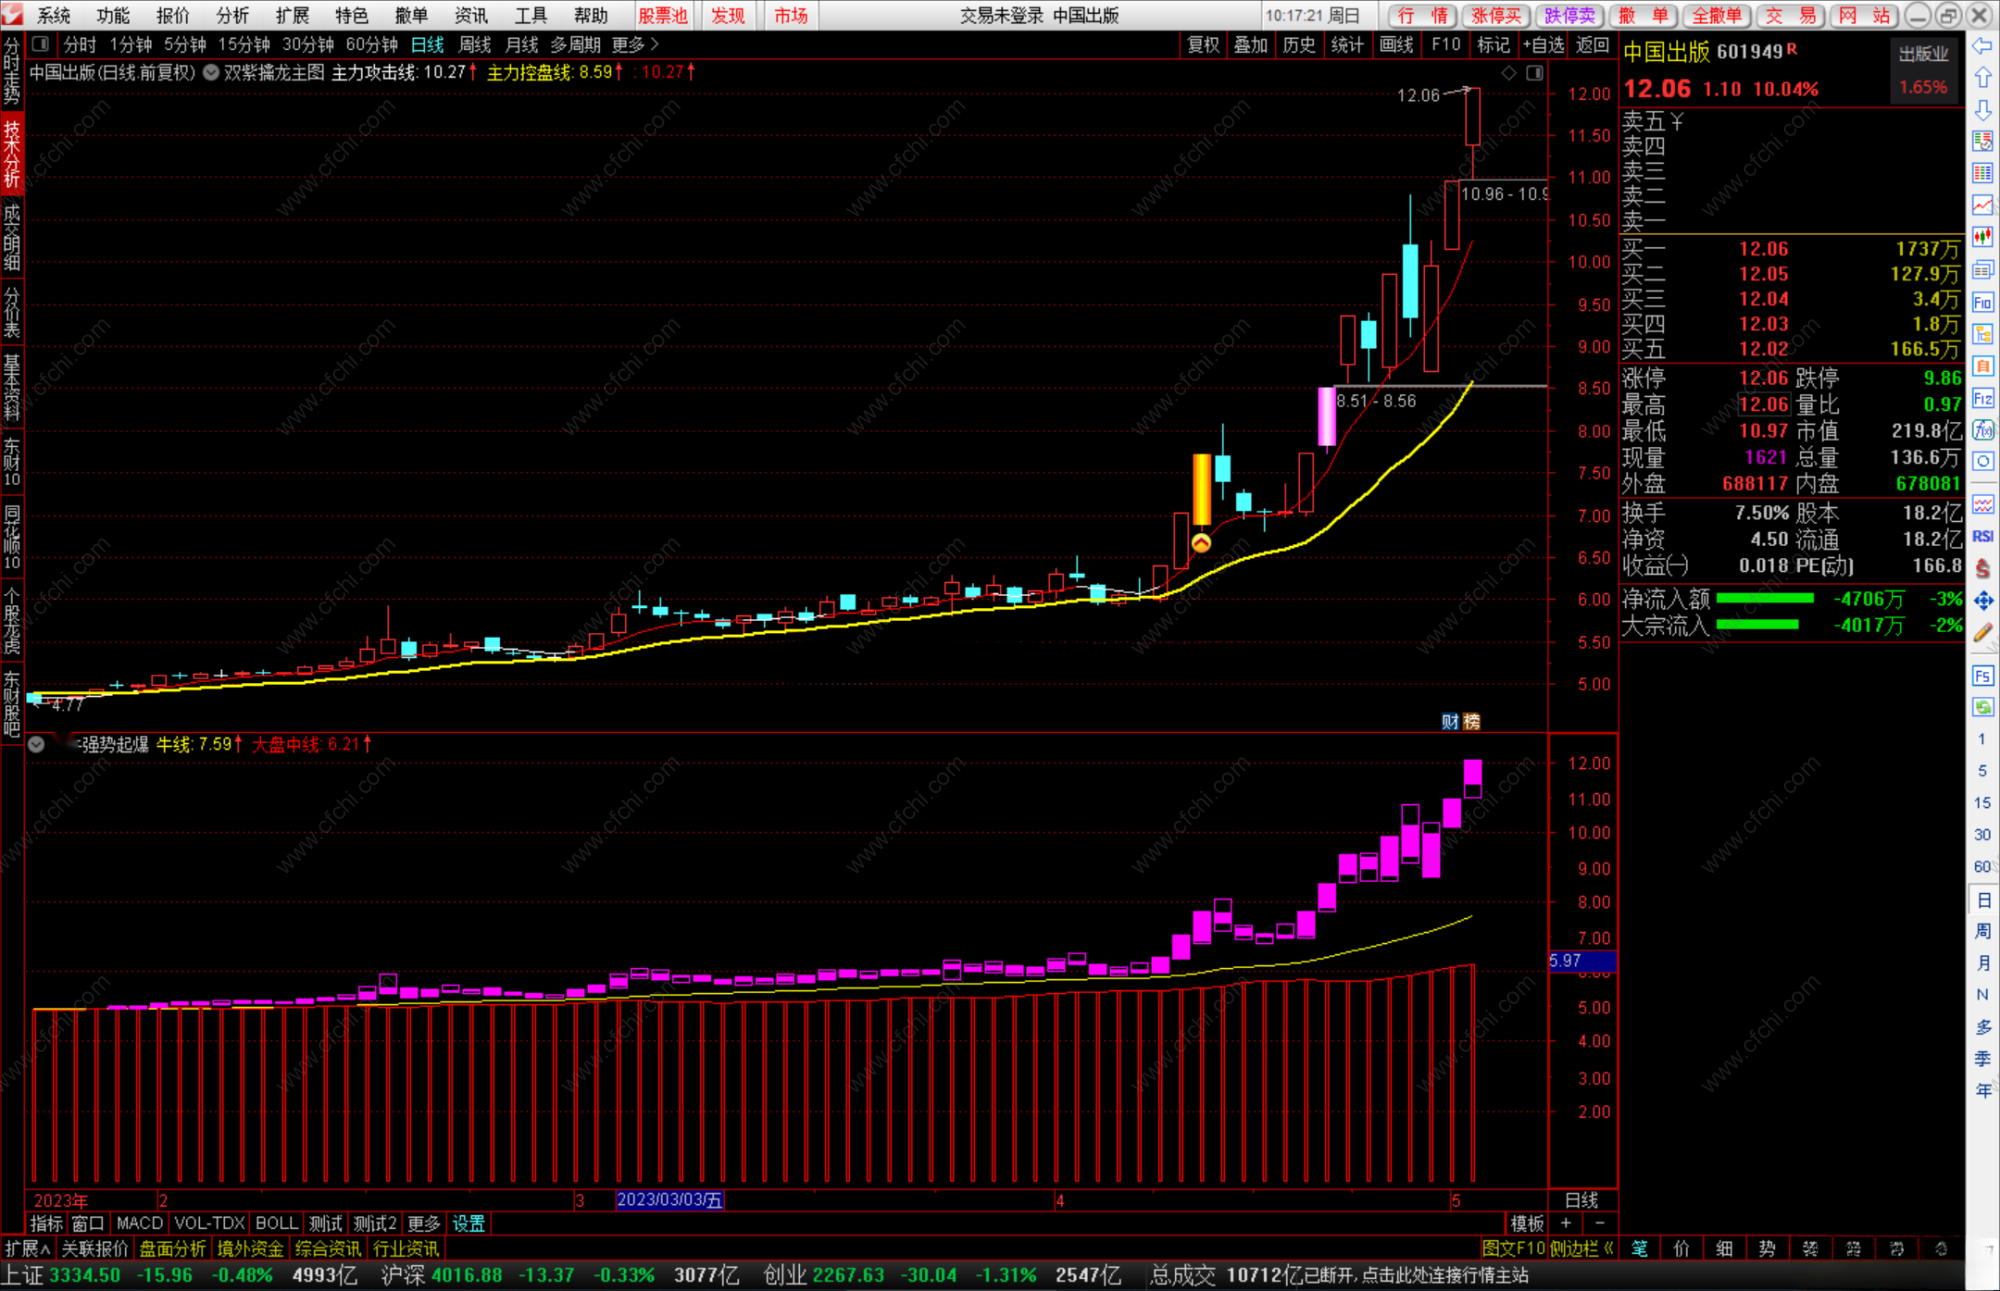
Task: Toggle the square panel icon left of 分时
Action: point(40,44)
